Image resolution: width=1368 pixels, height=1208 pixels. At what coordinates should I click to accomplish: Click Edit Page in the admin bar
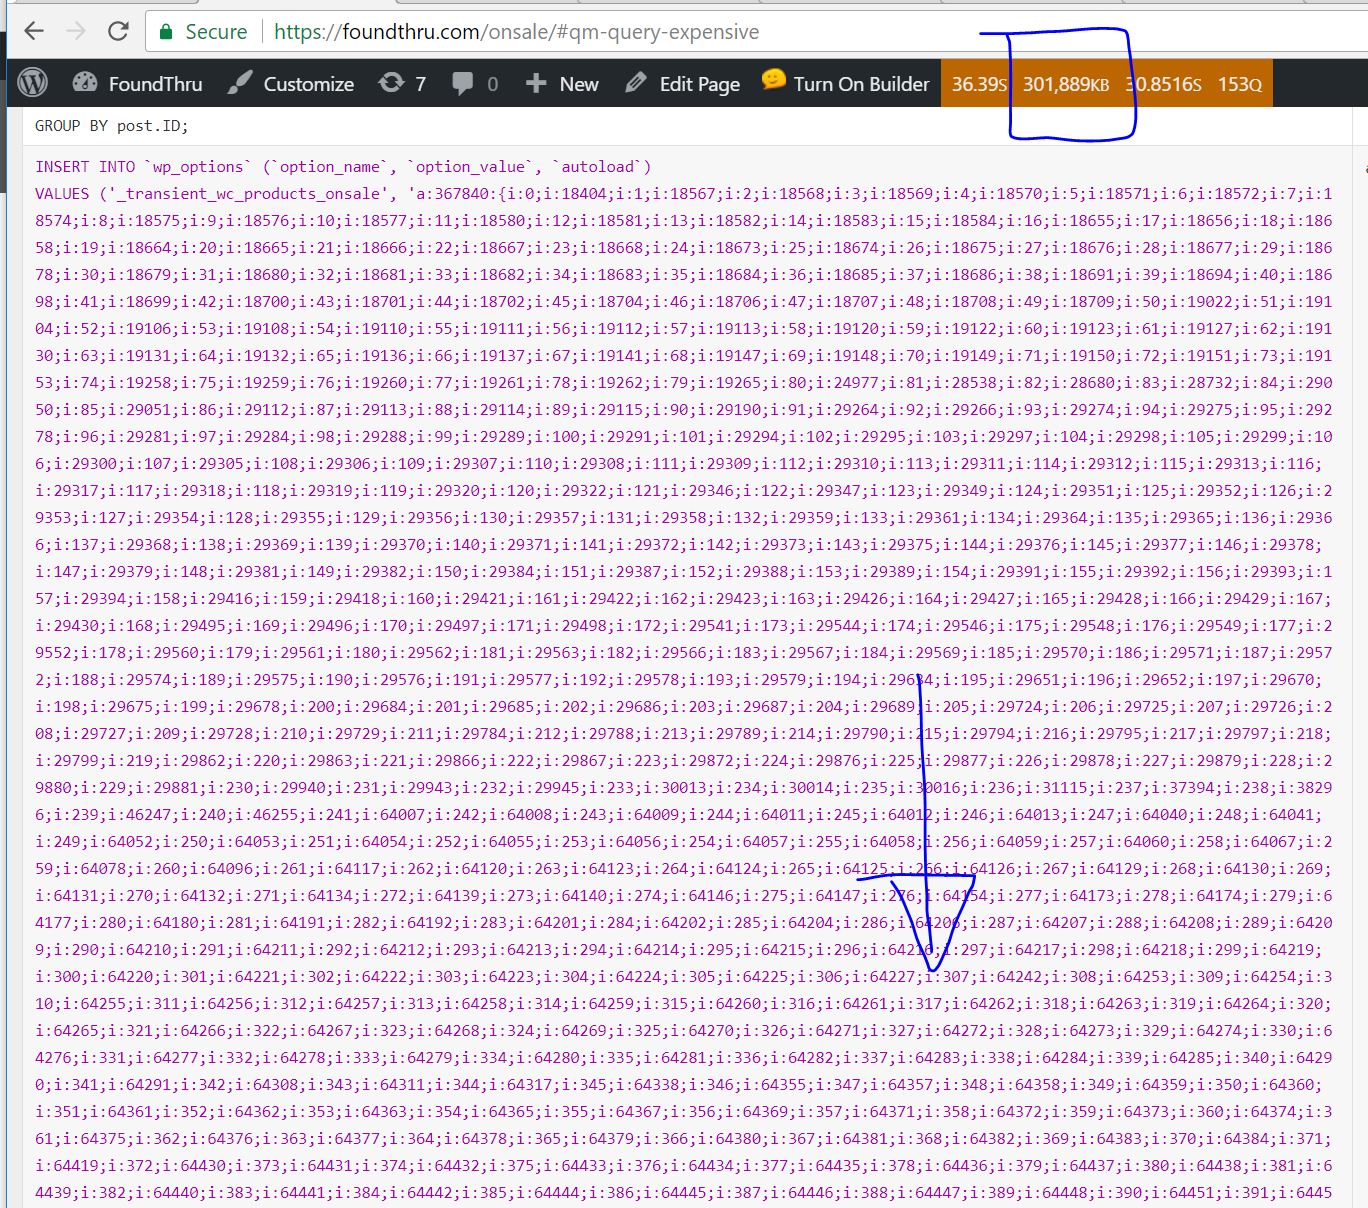(683, 84)
